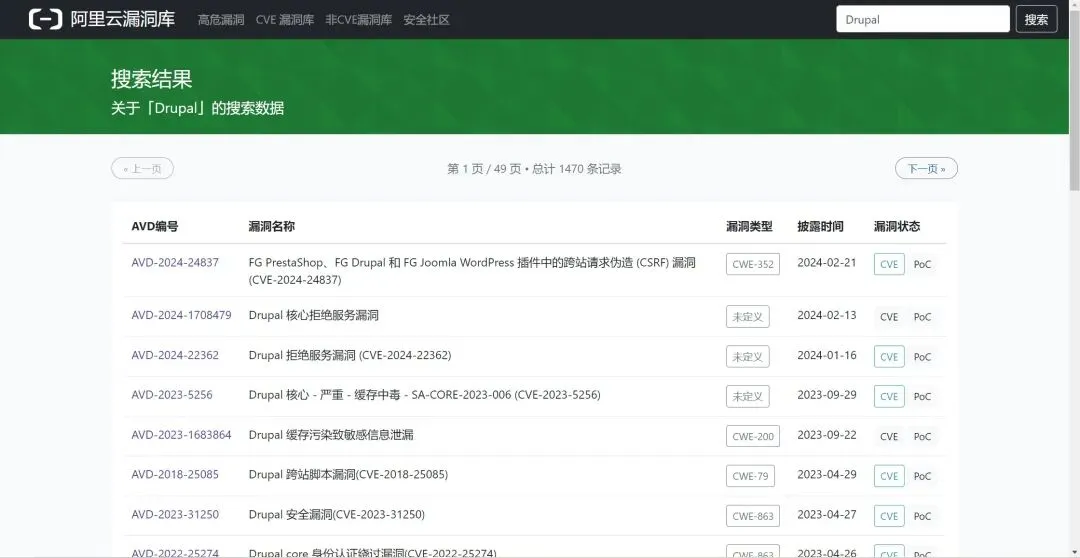This screenshot has height=558, width=1080.
Task: Open AVD-2024-1708479 link
Action: 181,315
